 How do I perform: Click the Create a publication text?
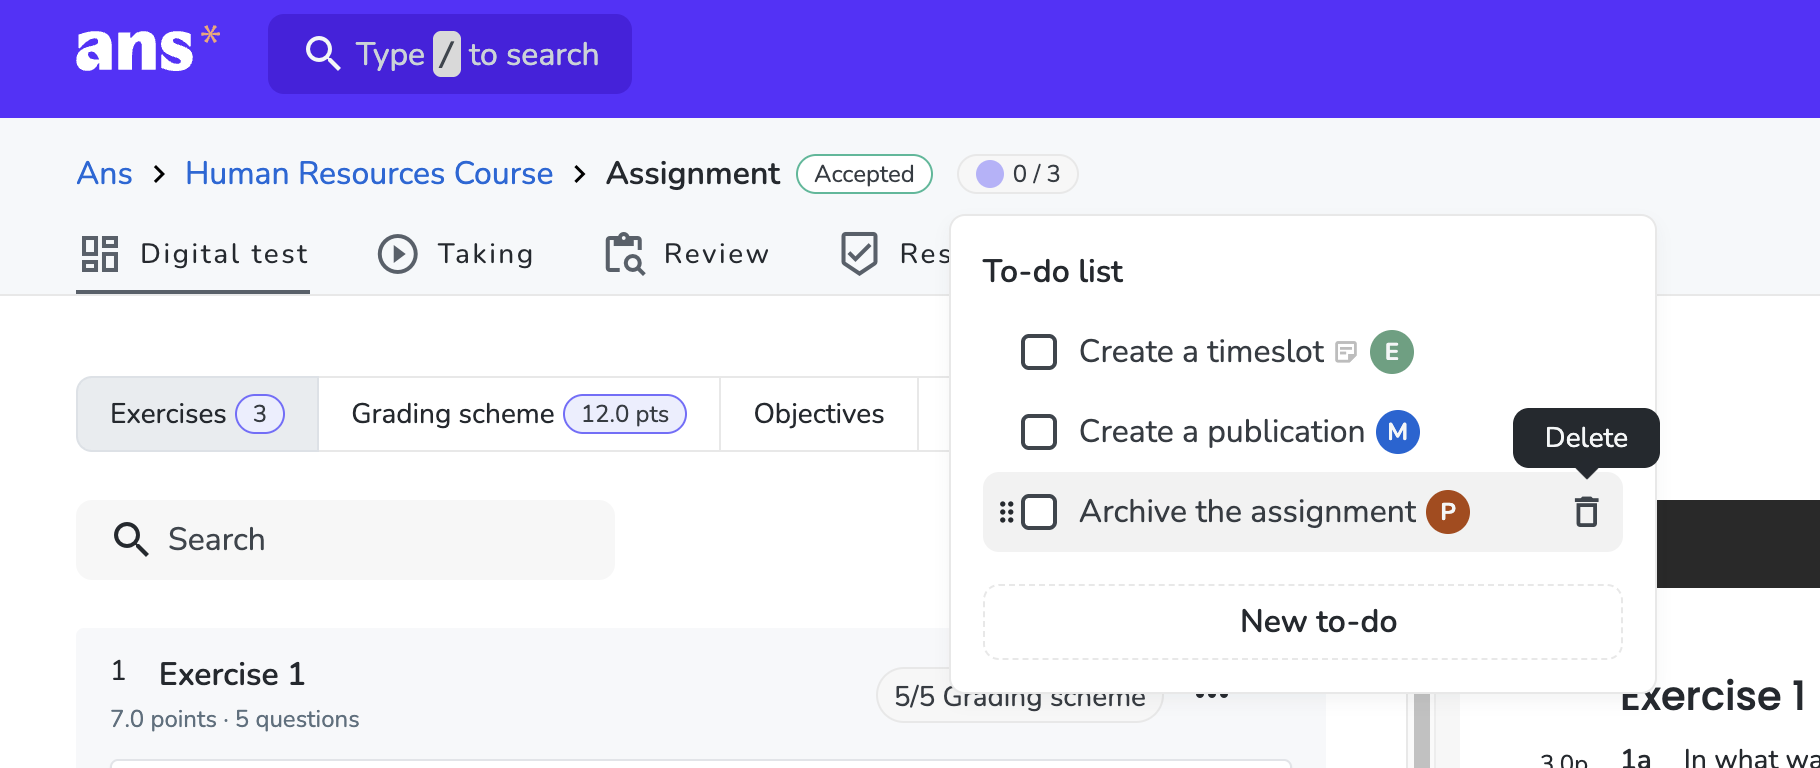tap(1222, 432)
